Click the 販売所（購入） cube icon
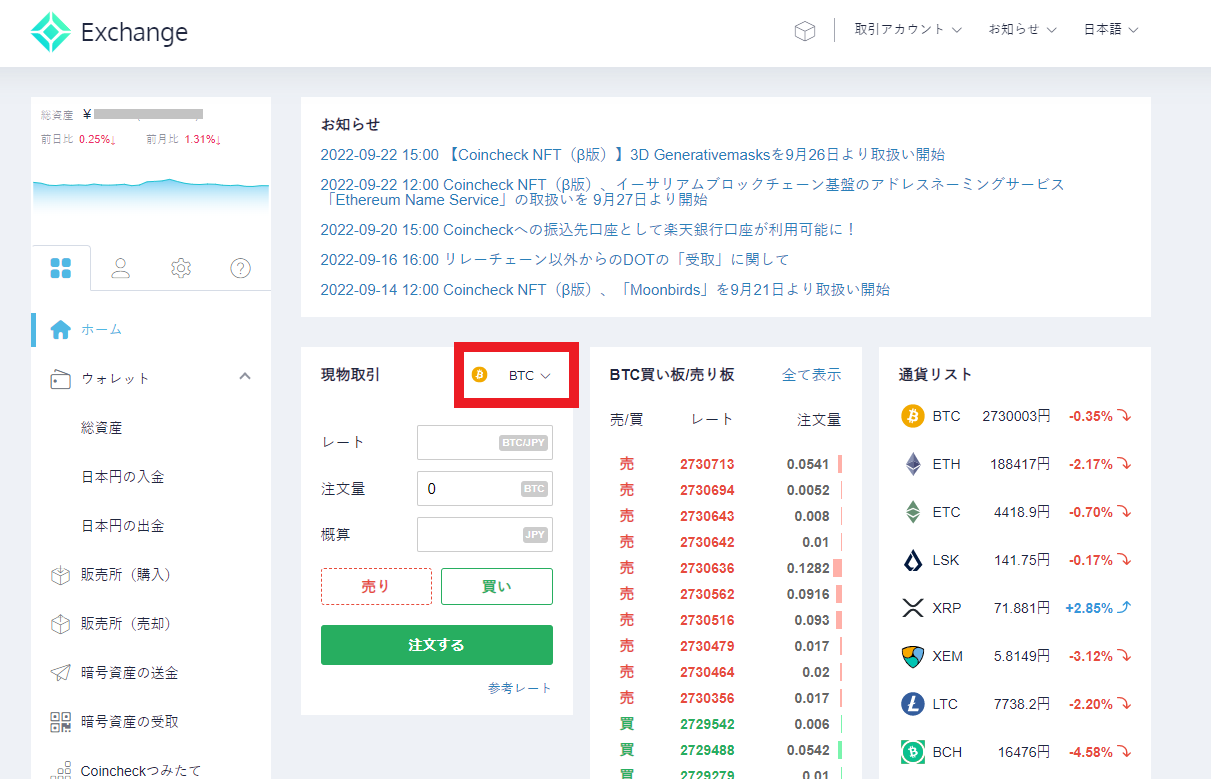The height and width of the screenshot is (779, 1211). pyautogui.click(x=60, y=575)
